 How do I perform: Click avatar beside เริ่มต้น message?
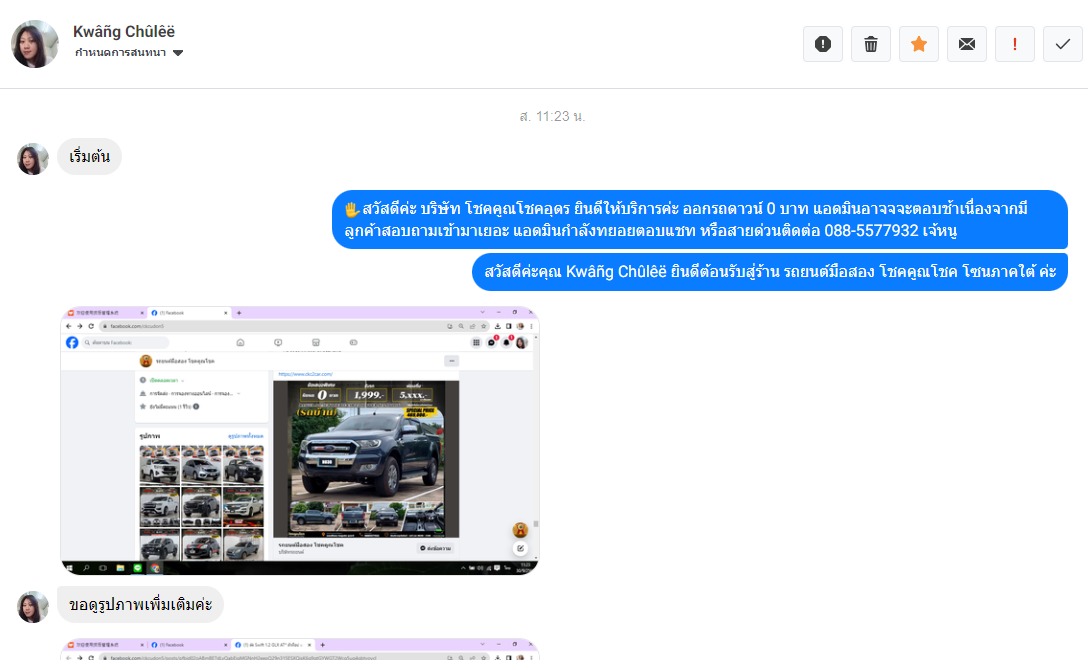tap(33, 160)
